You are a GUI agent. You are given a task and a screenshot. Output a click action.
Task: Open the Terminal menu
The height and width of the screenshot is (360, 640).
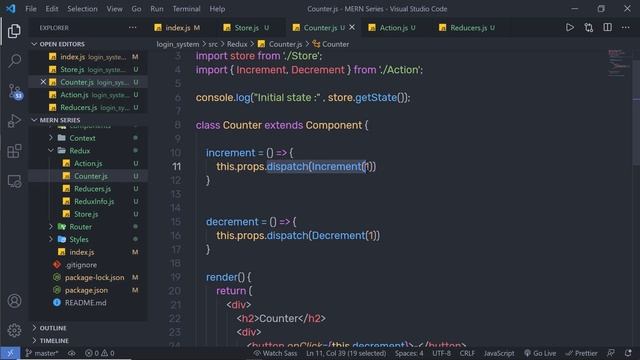(186, 9)
